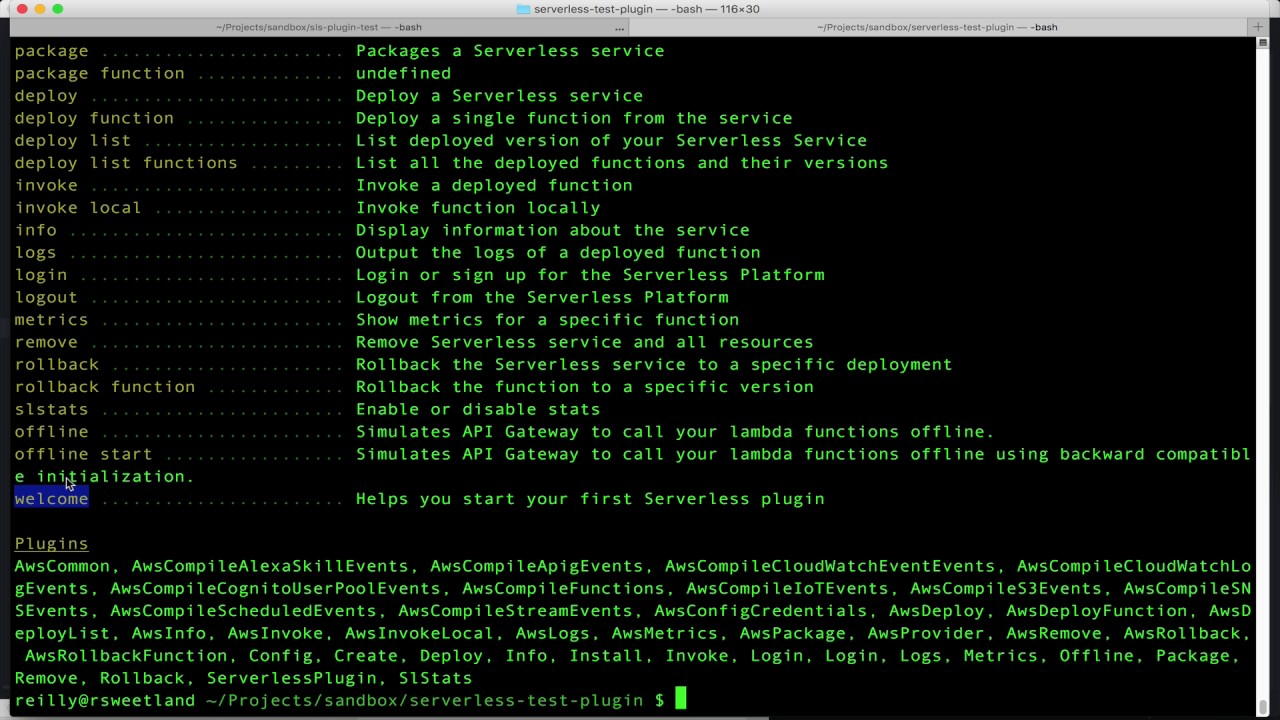Click the 'invoke local' command name

point(78,208)
